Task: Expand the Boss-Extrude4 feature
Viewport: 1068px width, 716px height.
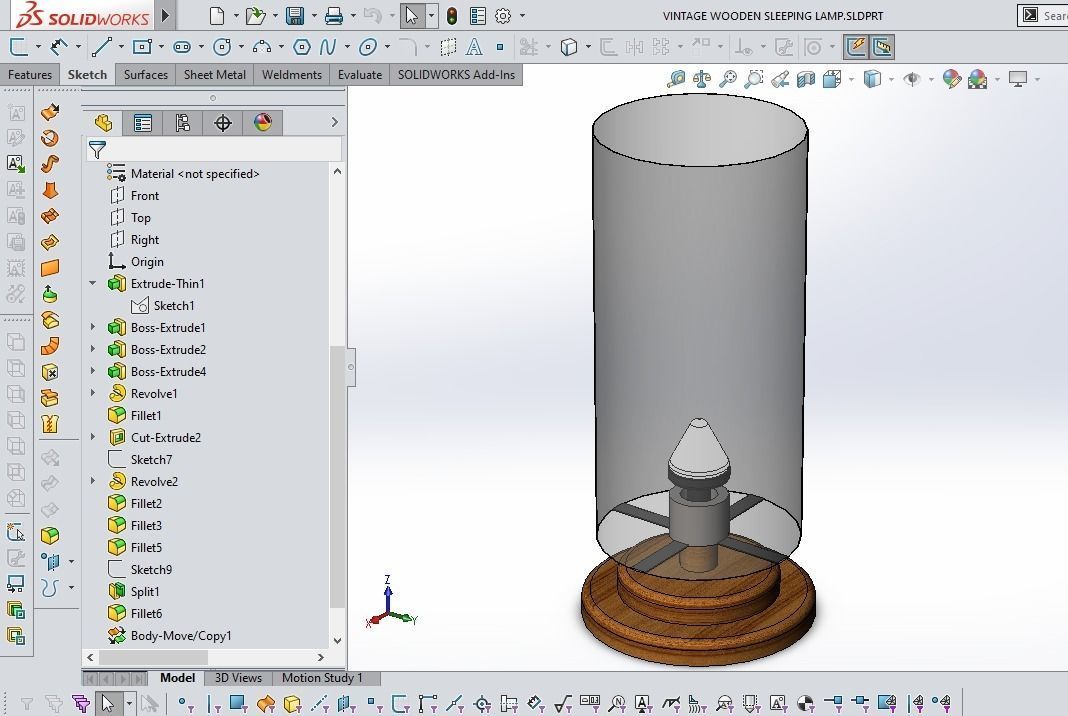Action: [x=93, y=371]
